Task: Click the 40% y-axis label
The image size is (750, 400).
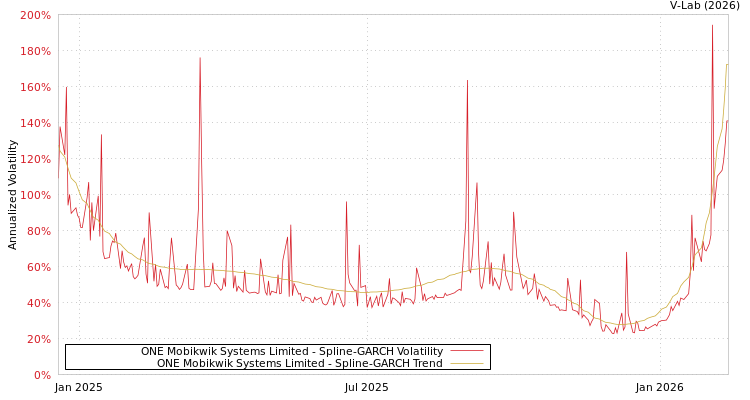Action: (x=38, y=303)
